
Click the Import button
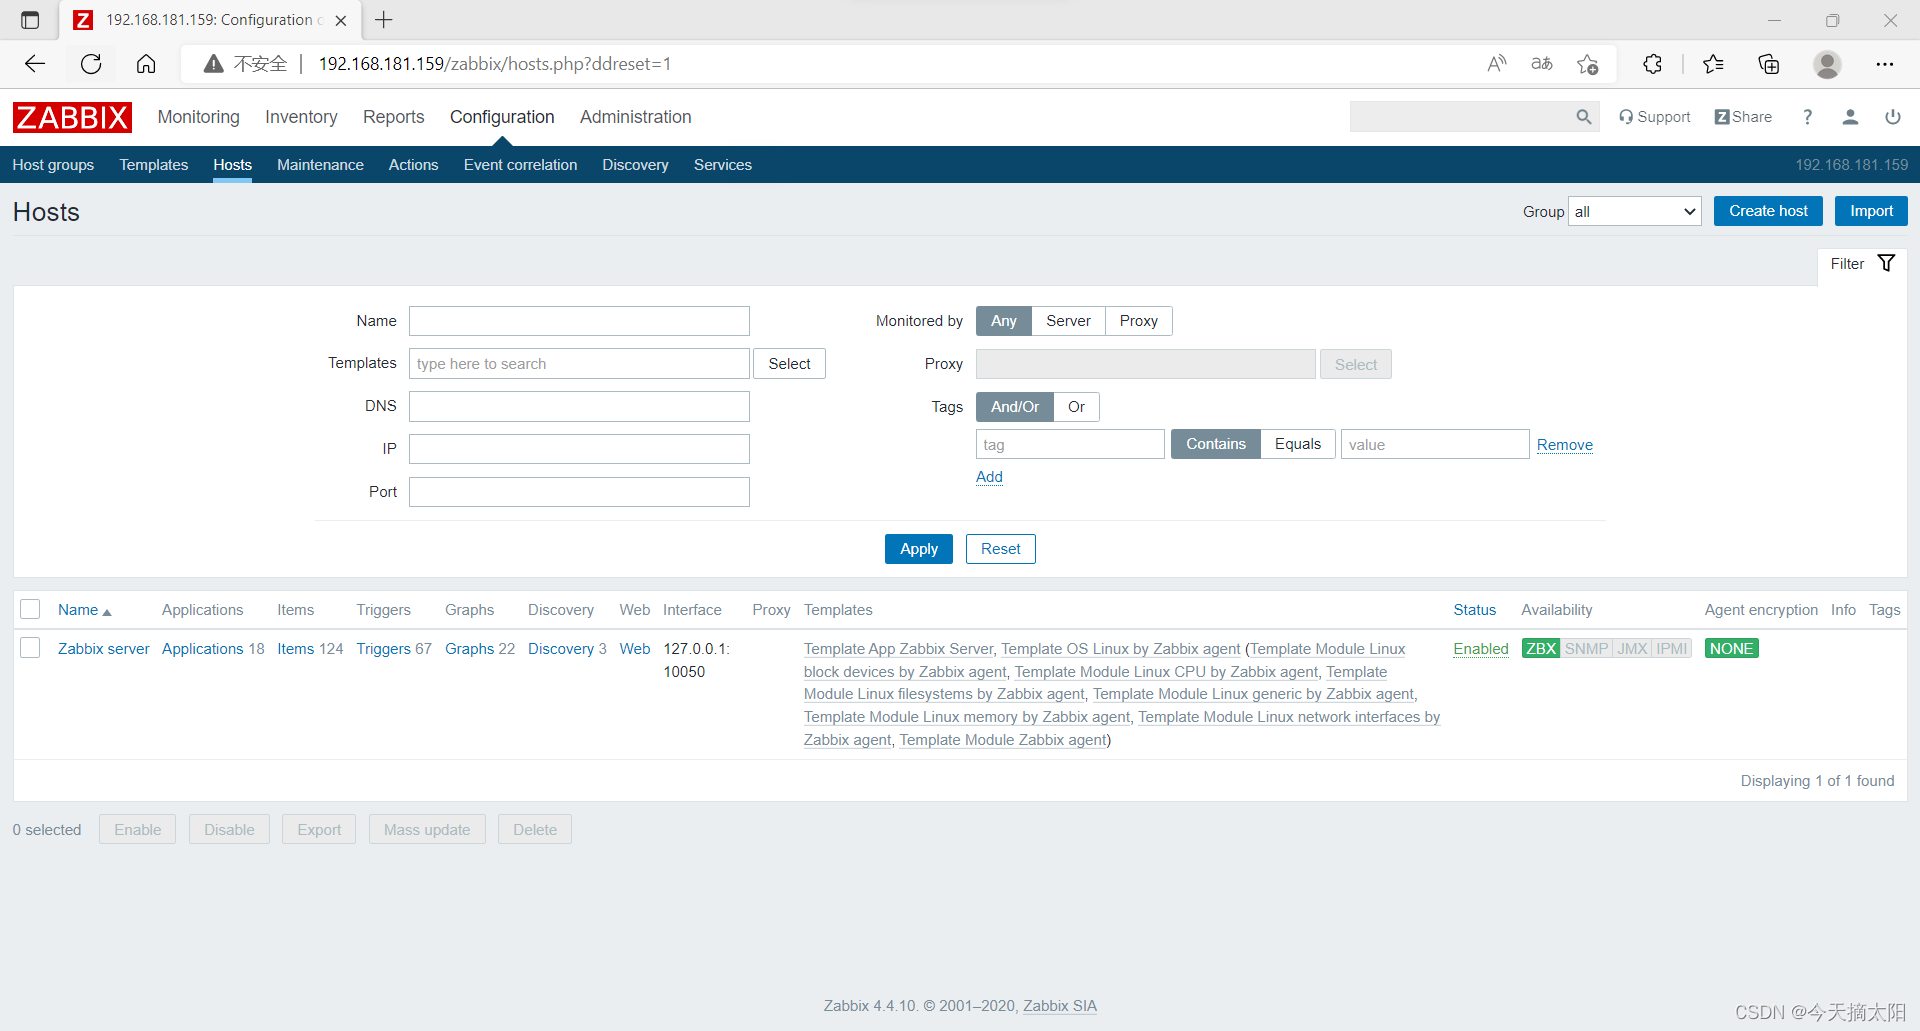point(1871,211)
